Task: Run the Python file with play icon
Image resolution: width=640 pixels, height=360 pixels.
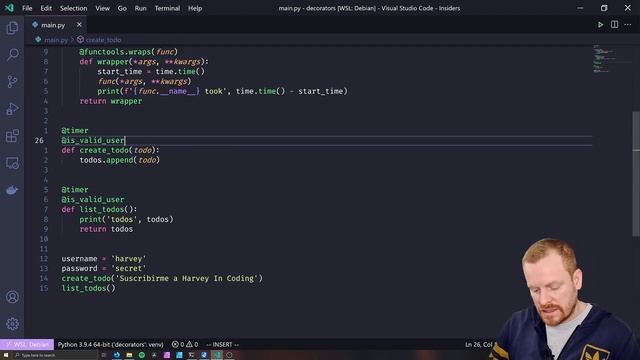Action: pyautogui.click(x=600, y=25)
